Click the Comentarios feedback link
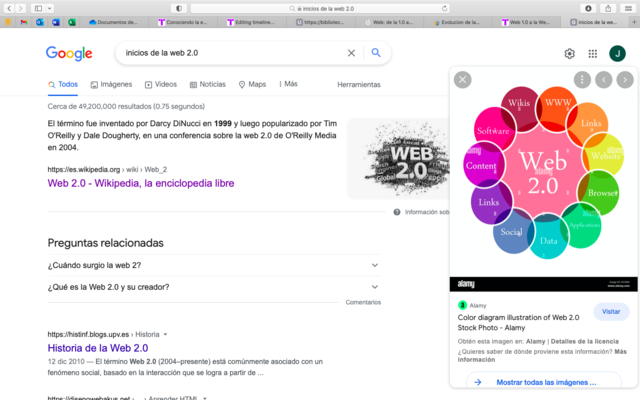Viewport: 640px width, 400px height. pos(363,302)
